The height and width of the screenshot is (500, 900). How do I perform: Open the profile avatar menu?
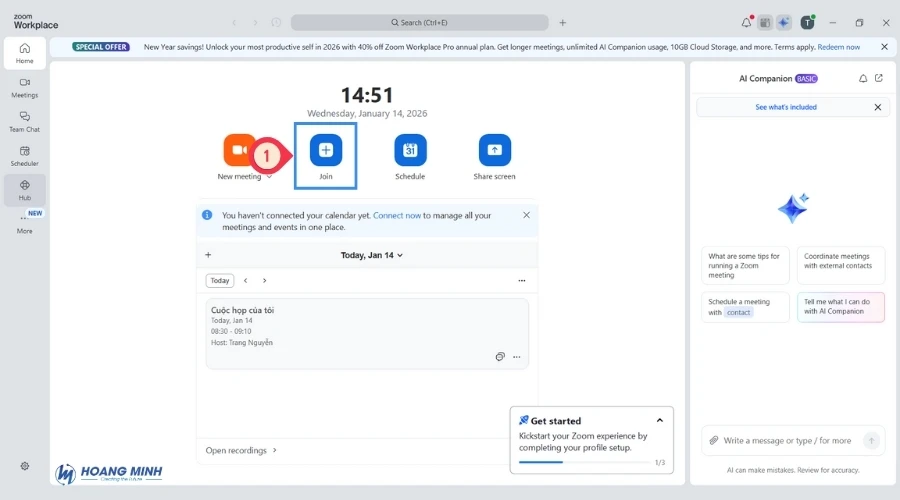(808, 22)
